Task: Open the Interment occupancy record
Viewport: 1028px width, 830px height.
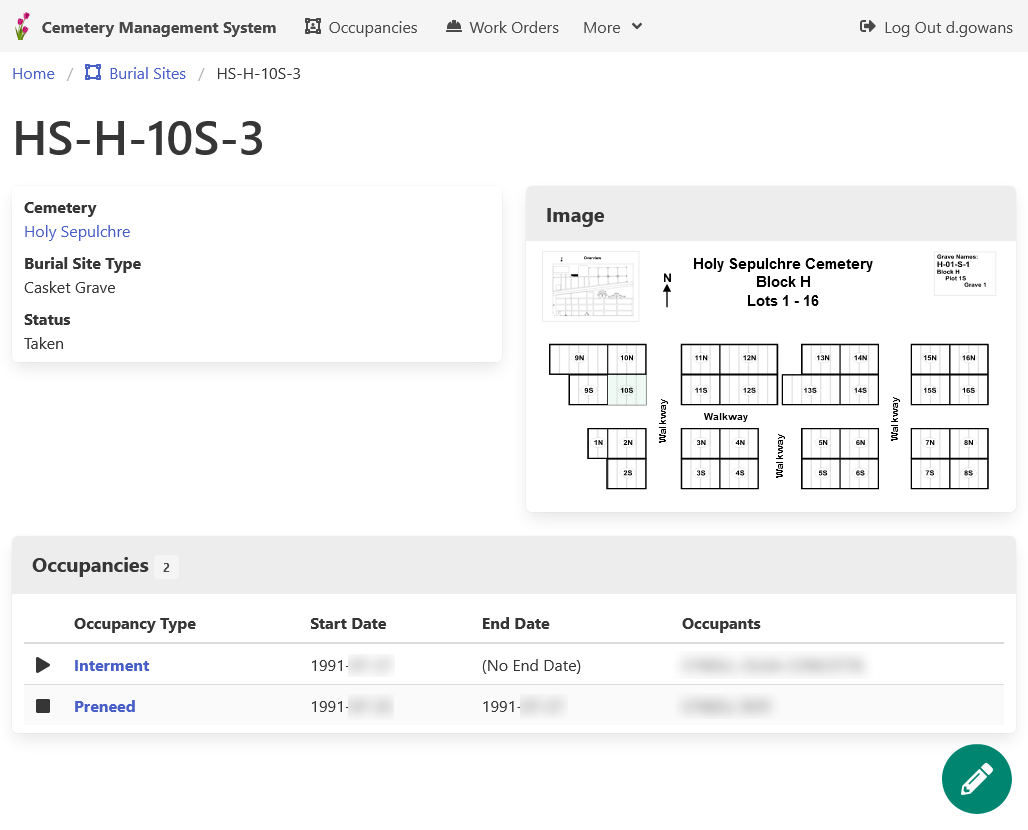Action: click(111, 665)
